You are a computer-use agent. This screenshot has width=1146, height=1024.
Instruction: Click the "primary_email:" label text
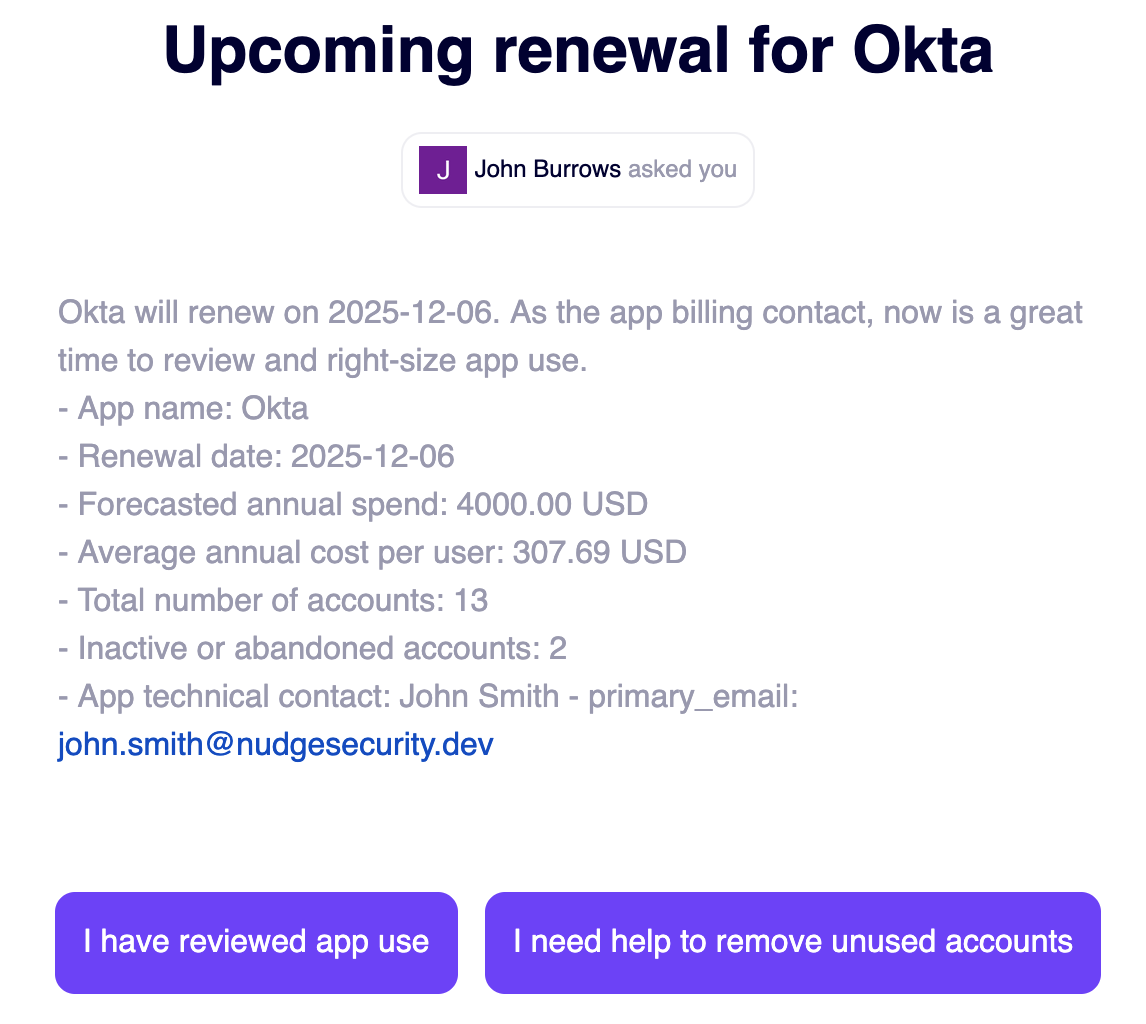coord(693,697)
